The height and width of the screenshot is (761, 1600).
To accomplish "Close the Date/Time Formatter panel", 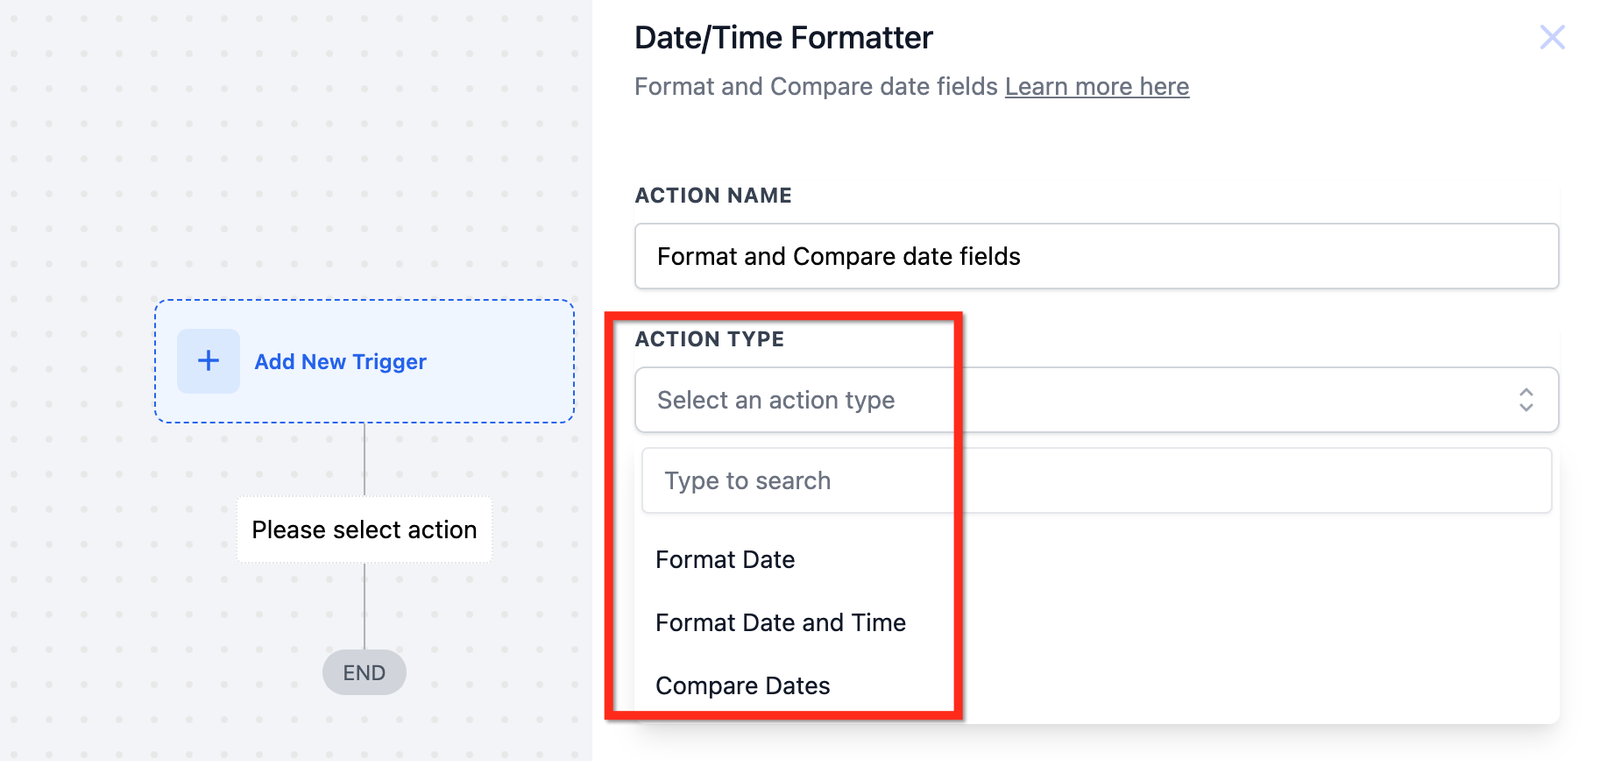I will tap(1552, 38).
